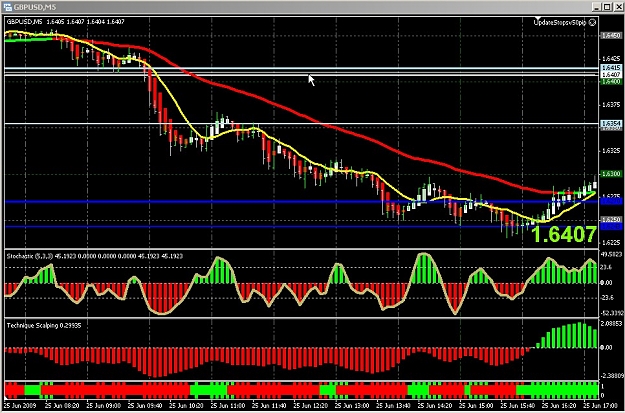Click the -2.38809 scalping scale value
625x413 pixels.
611,376
